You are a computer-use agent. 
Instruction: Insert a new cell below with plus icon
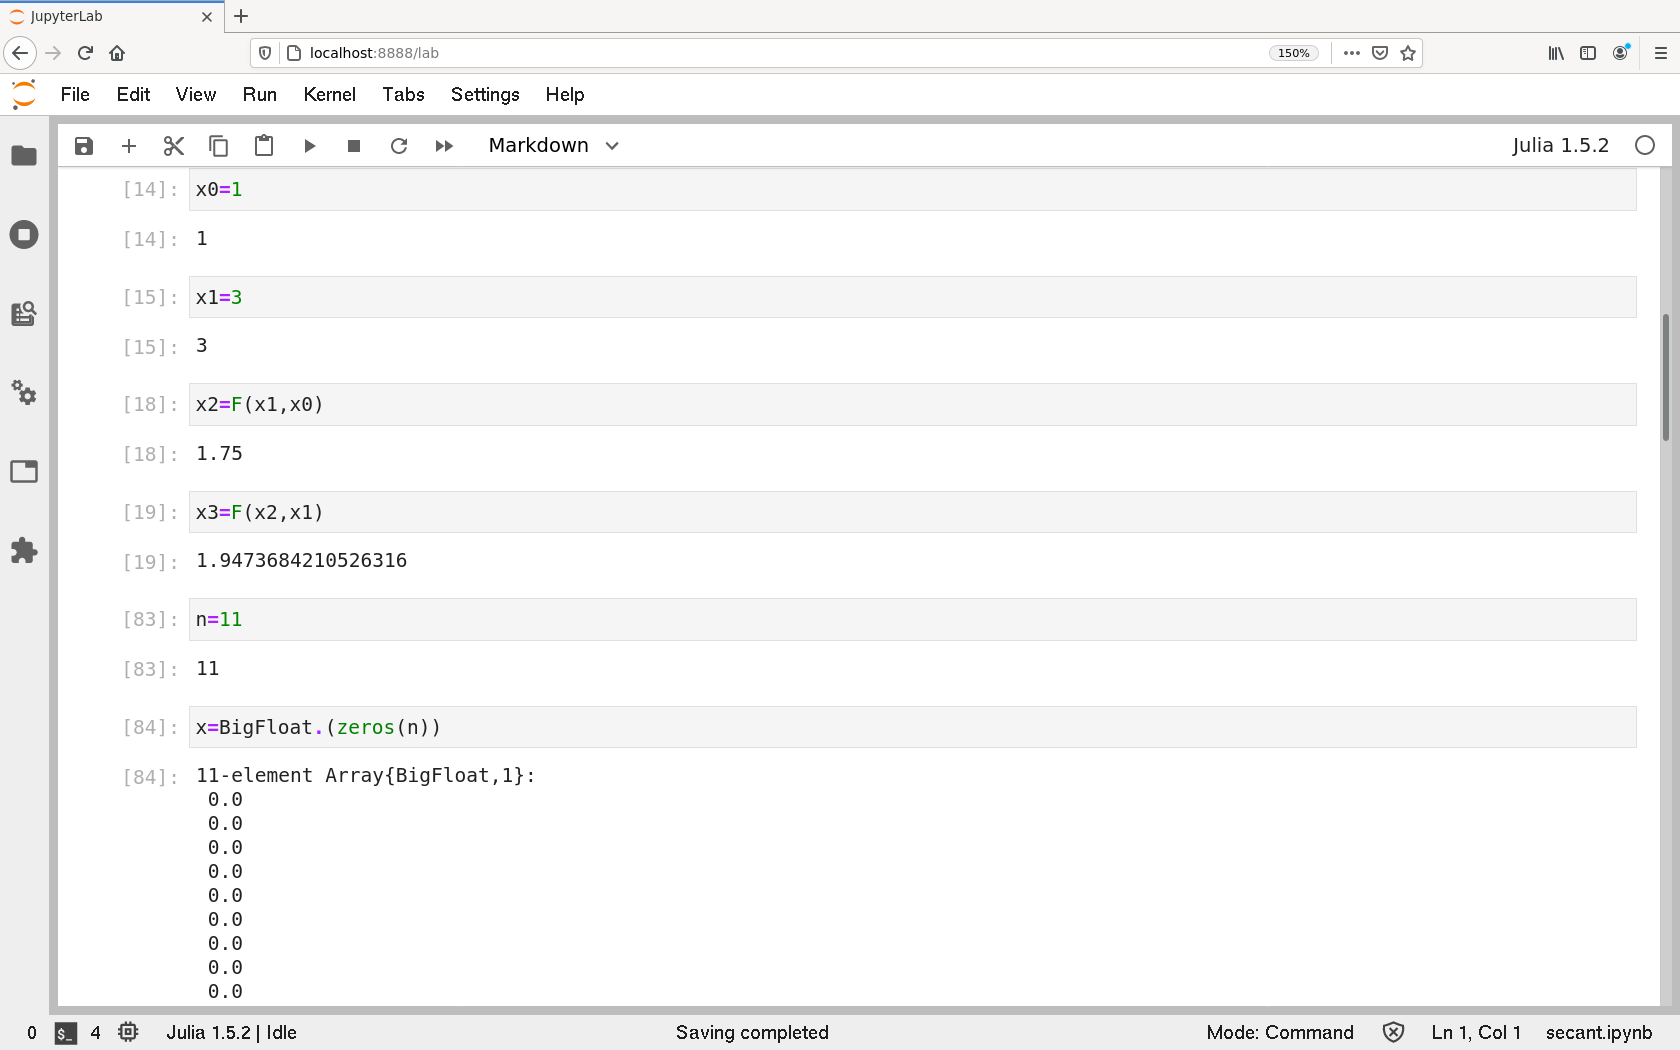(129, 146)
